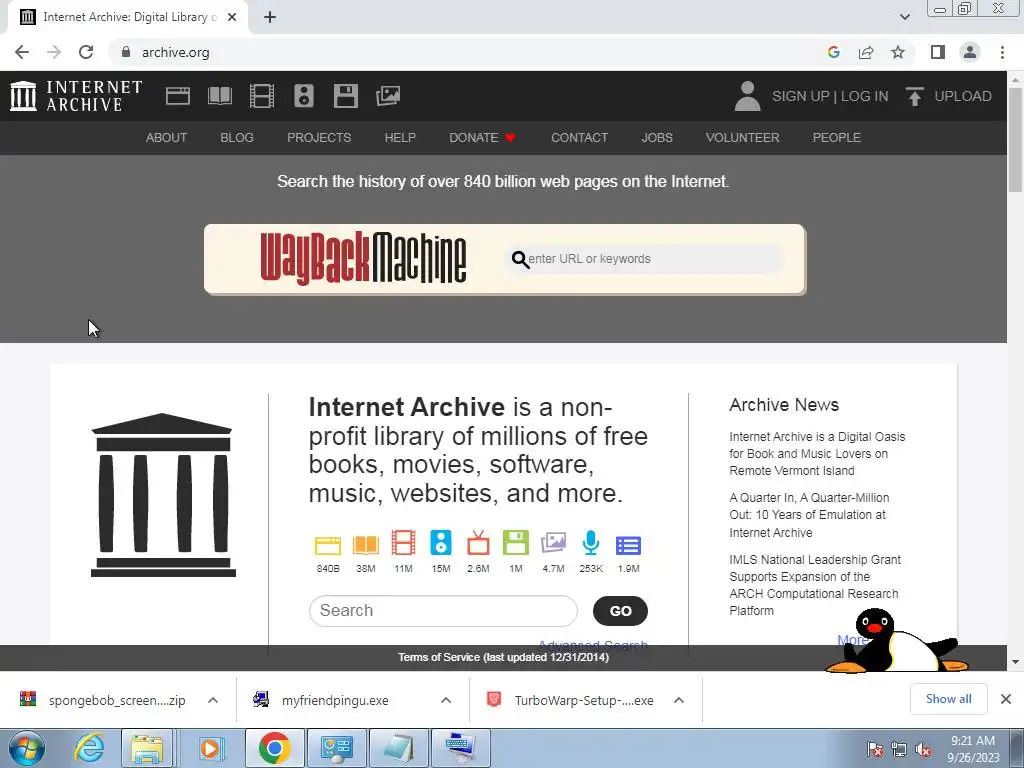Open the VOLUNTEER menu item
This screenshot has height=768, width=1024.
pyautogui.click(x=743, y=138)
